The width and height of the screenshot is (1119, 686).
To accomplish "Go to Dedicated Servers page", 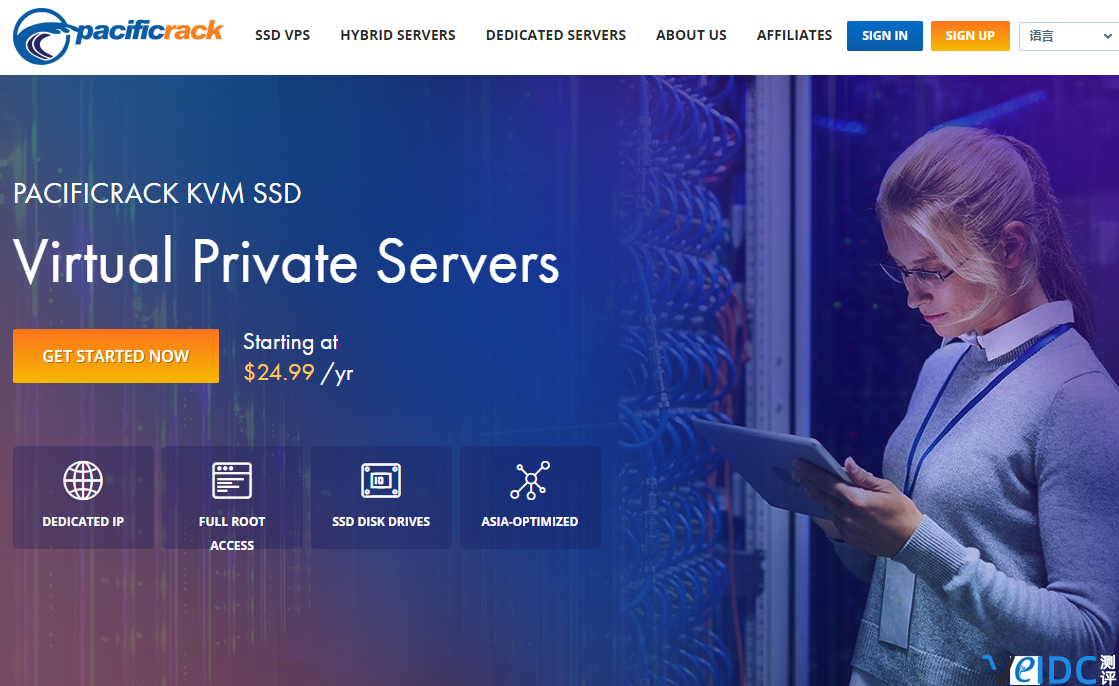I will 555,35.
